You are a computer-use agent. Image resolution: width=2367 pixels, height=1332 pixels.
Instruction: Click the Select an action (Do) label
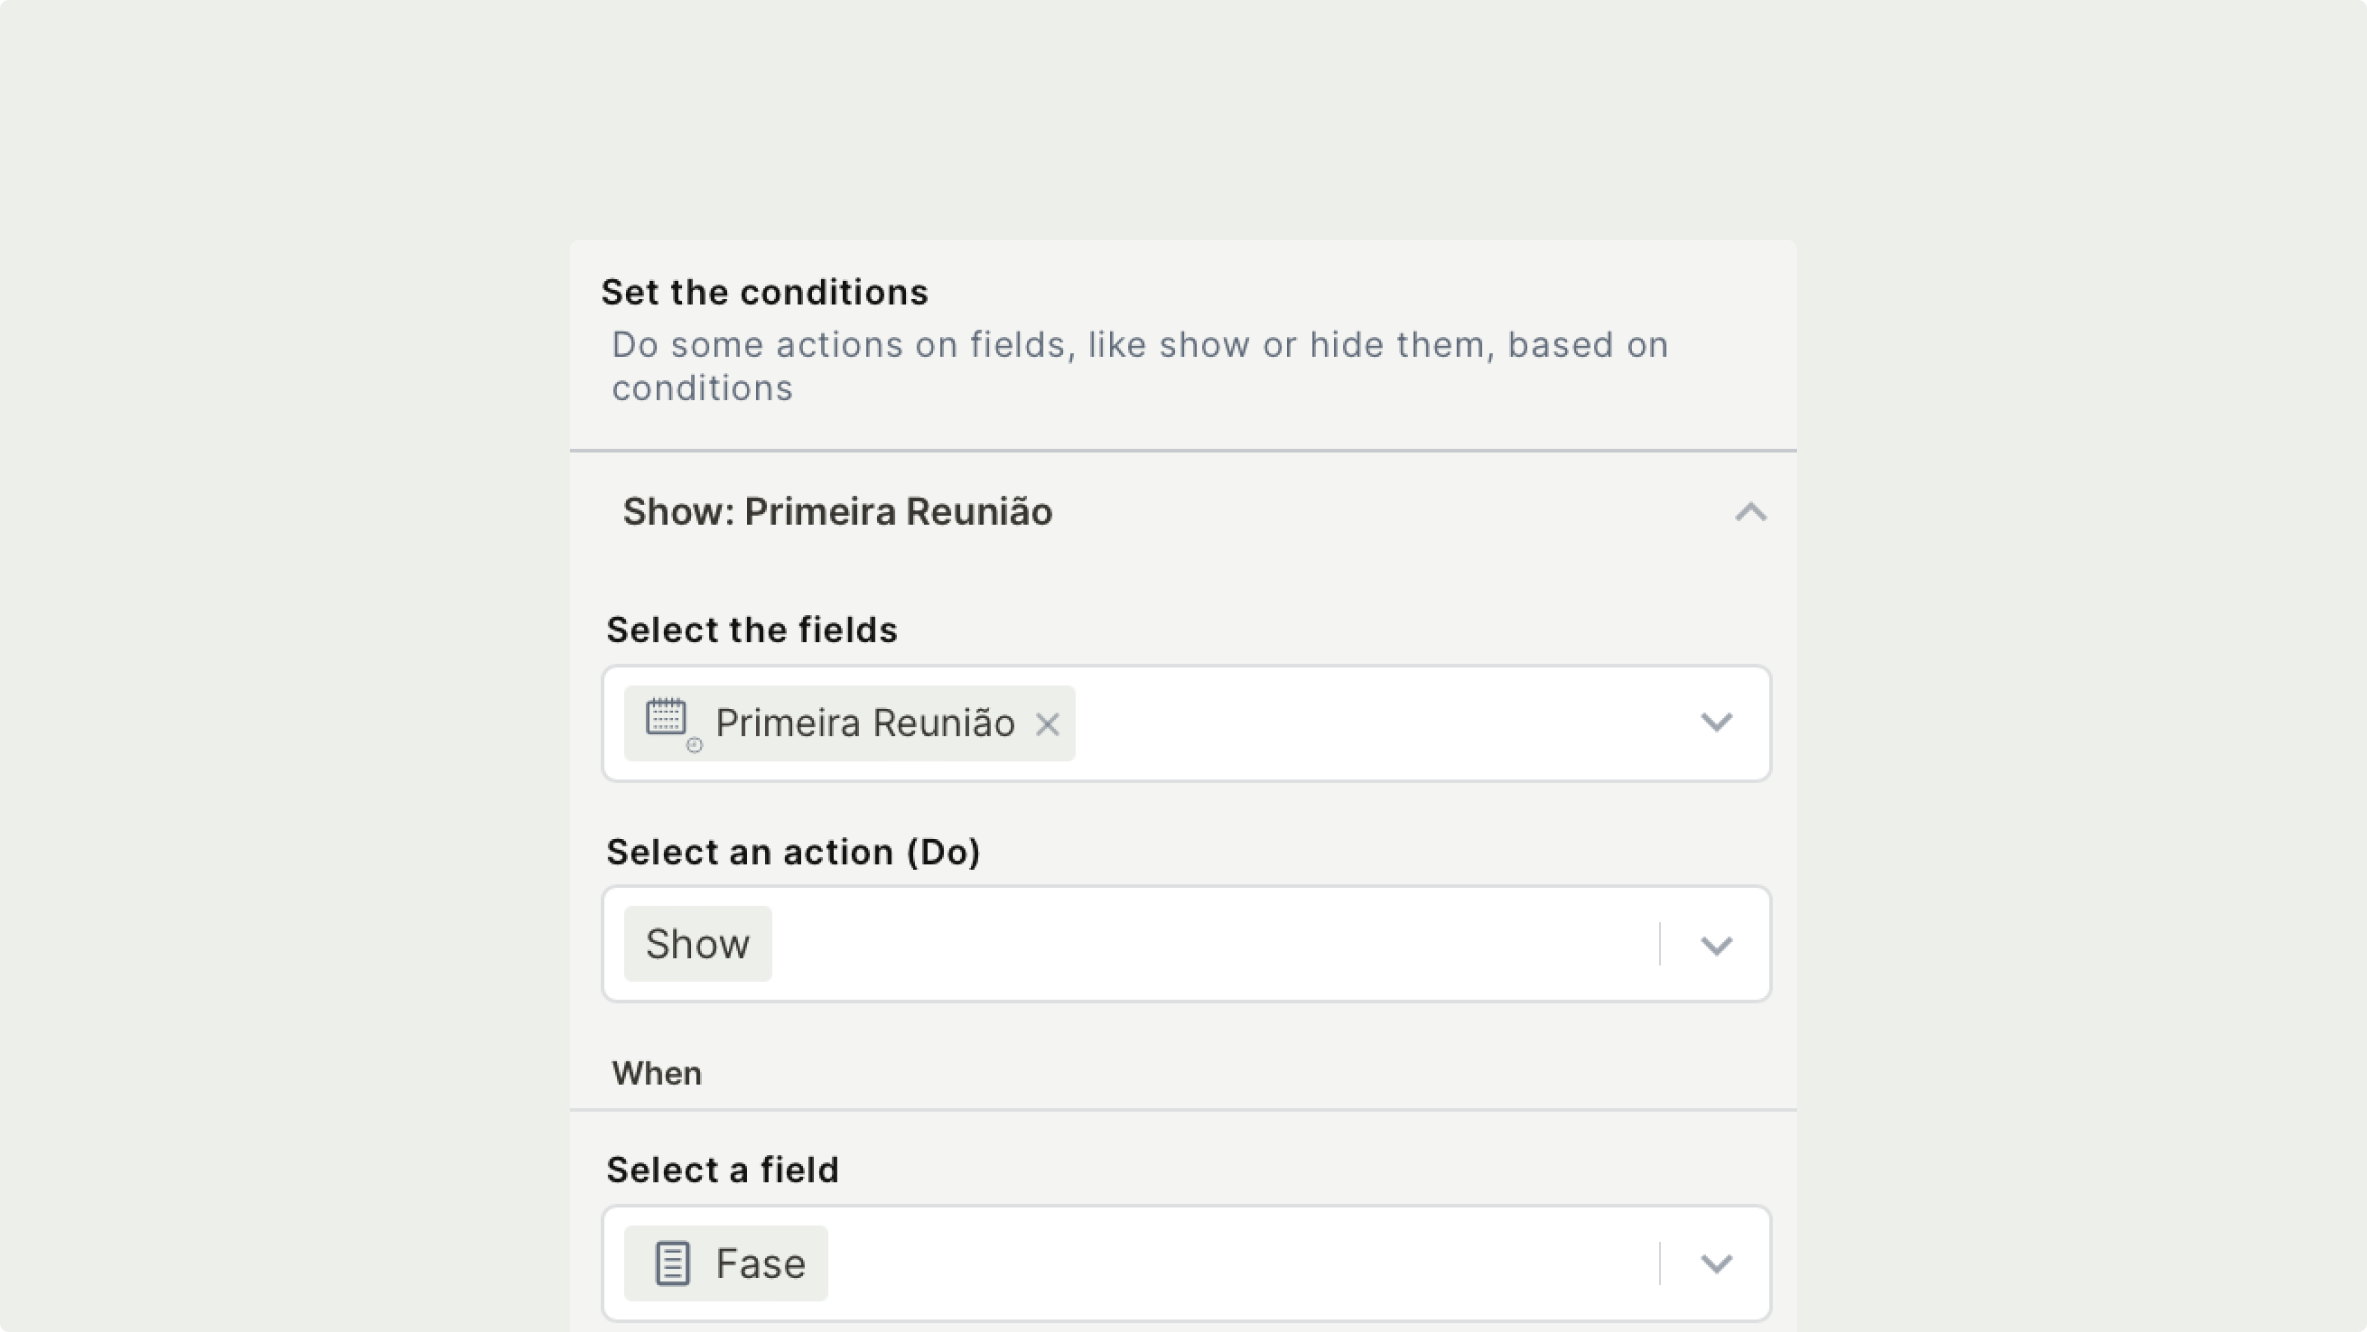coord(793,852)
